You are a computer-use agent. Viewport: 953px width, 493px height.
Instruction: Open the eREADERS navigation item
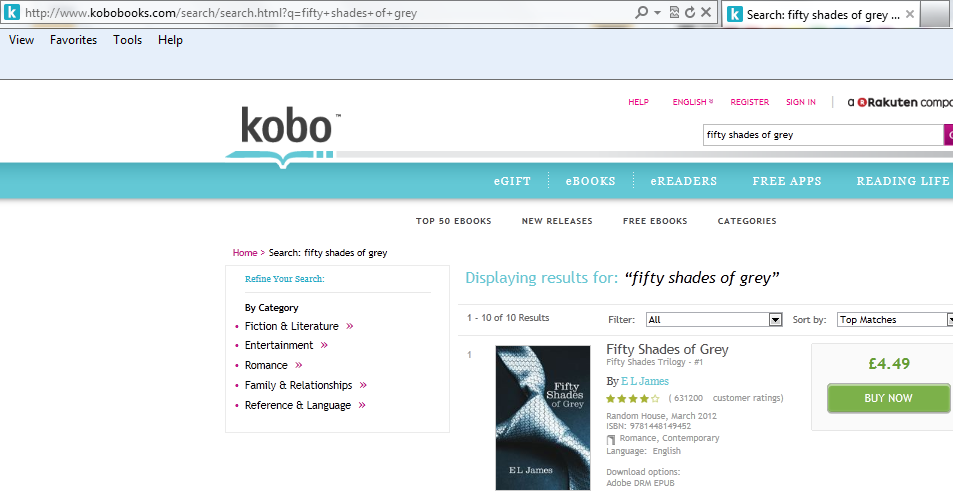pos(683,181)
